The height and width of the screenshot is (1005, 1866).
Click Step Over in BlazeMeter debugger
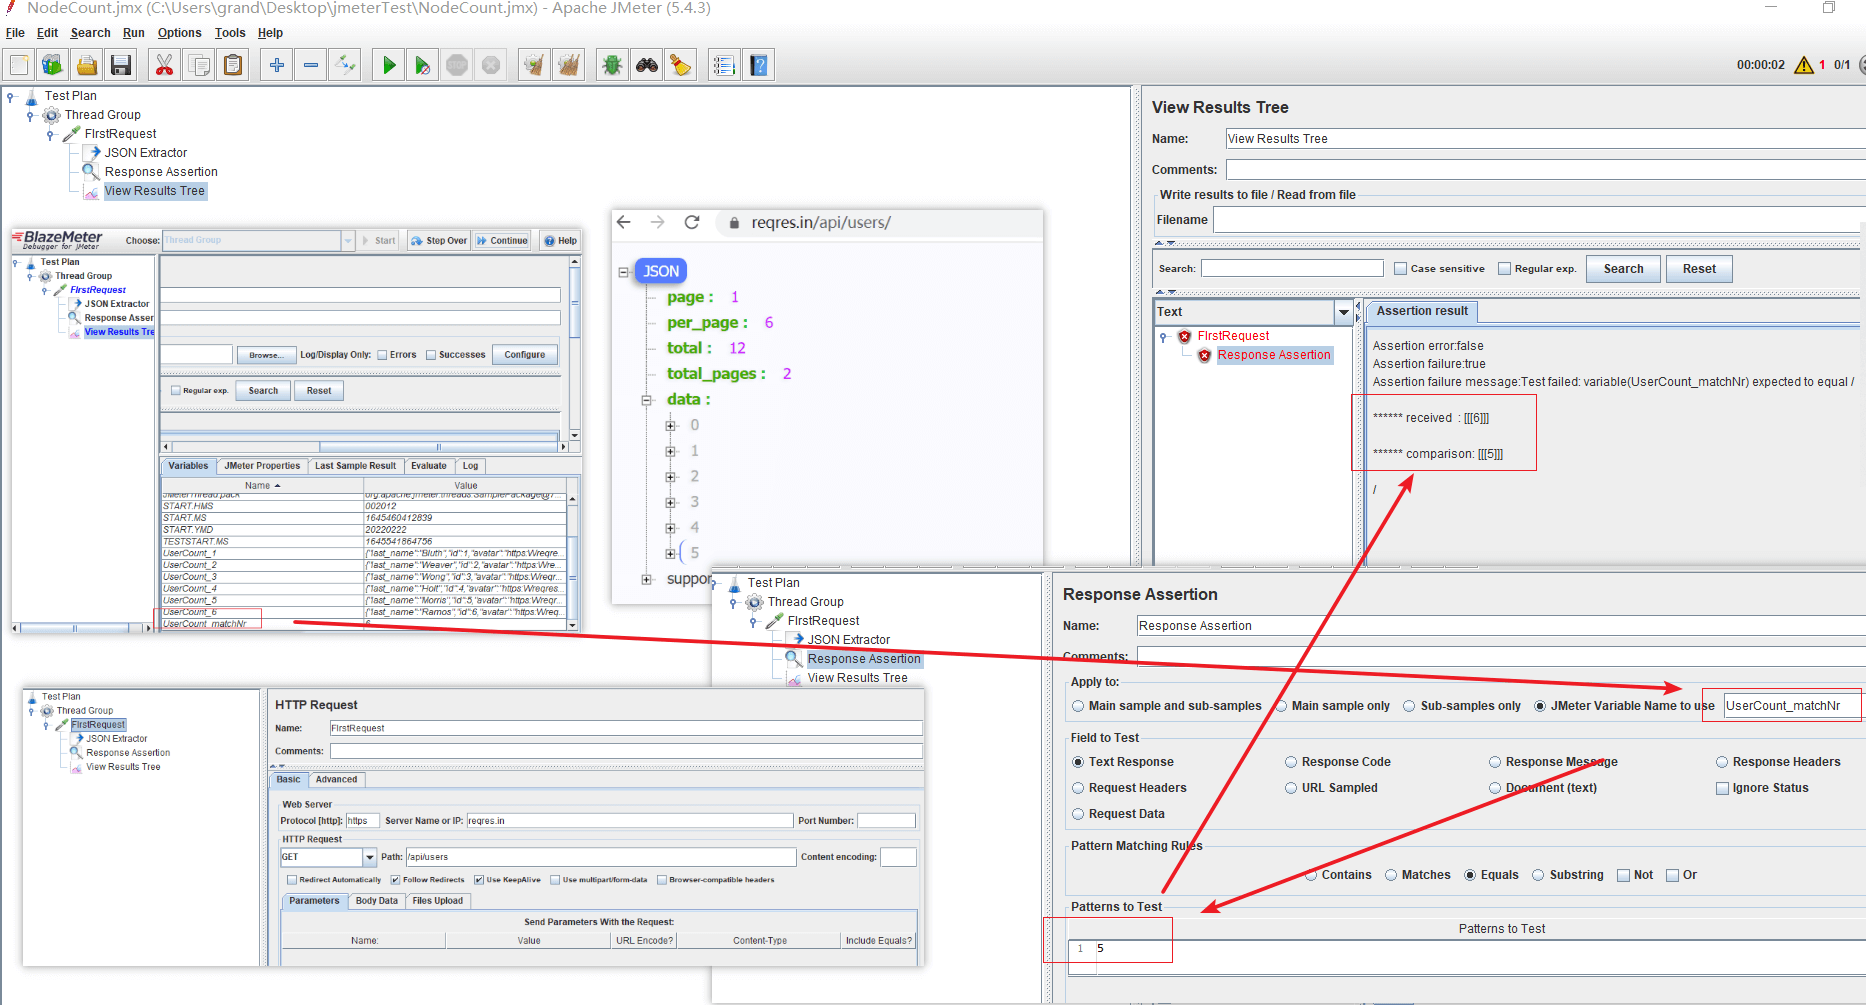pos(439,241)
